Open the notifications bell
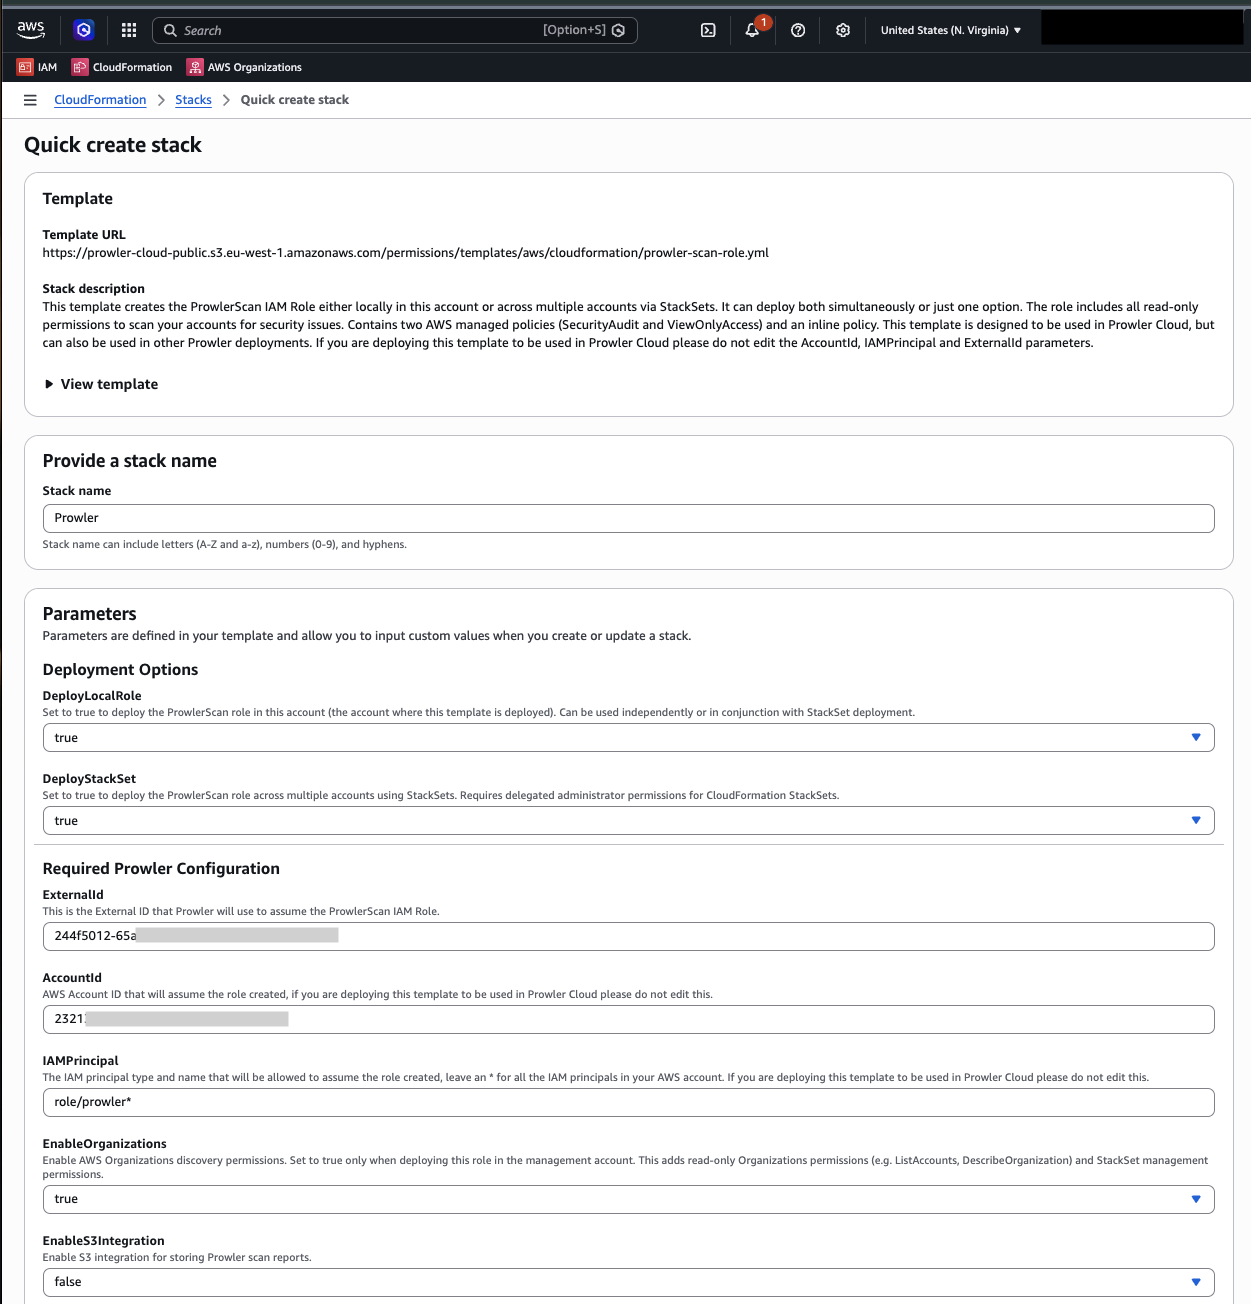The height and width of the screenshot is (1304, 1251). [752, 30]
